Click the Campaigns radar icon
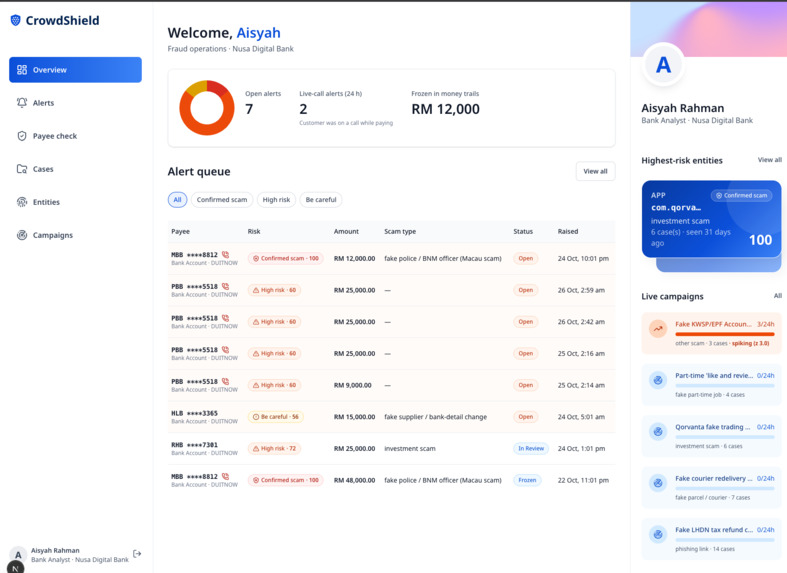 coord(22,235)
